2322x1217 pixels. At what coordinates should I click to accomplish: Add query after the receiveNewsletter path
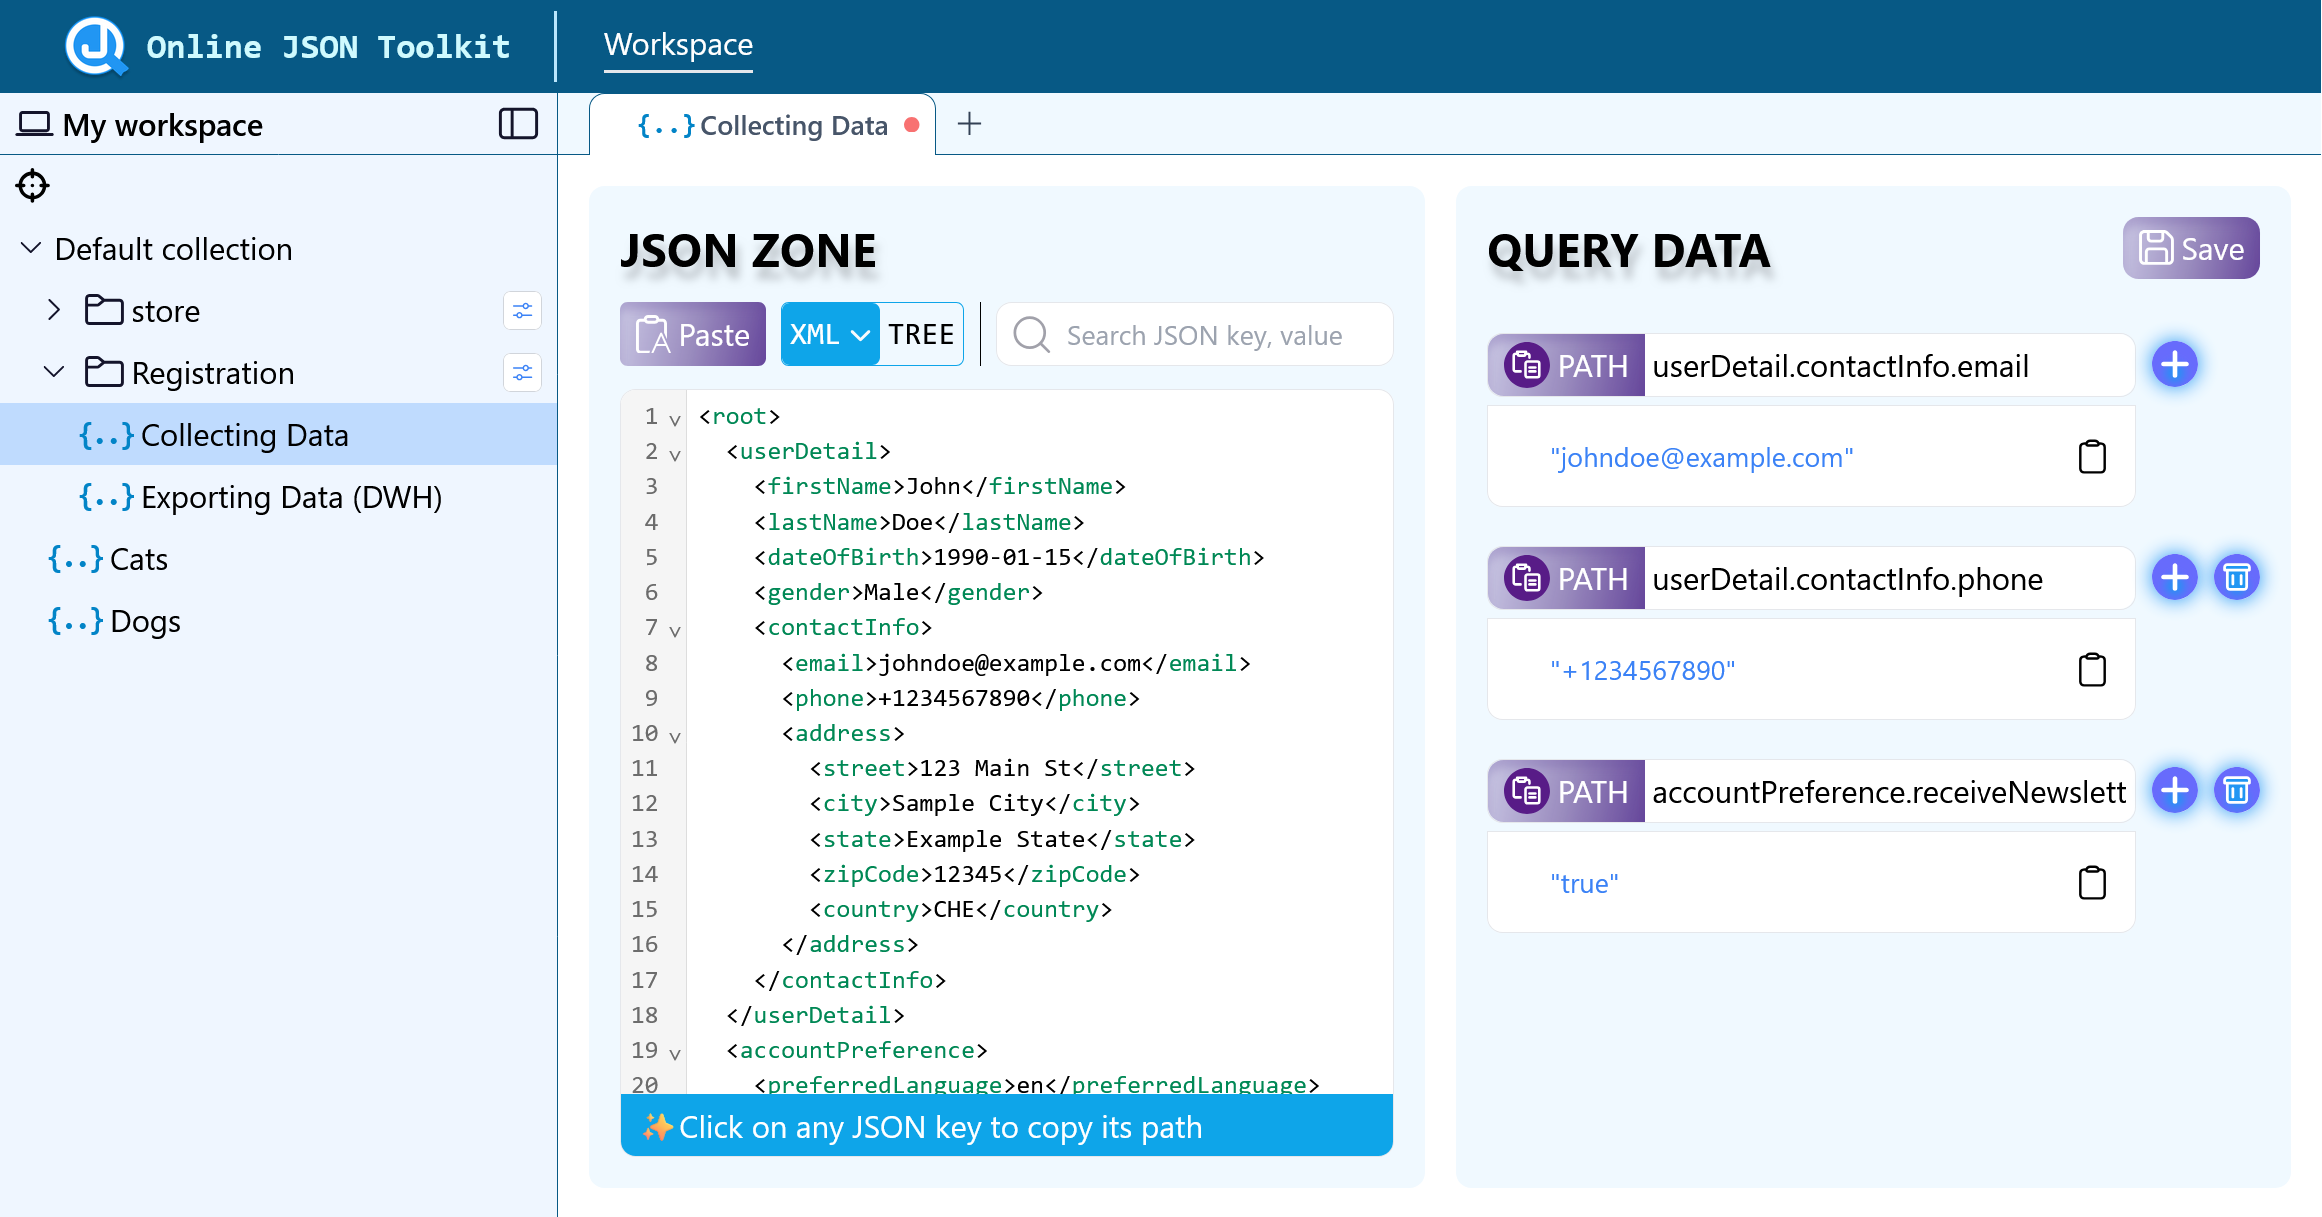[x=2175, y=791]
